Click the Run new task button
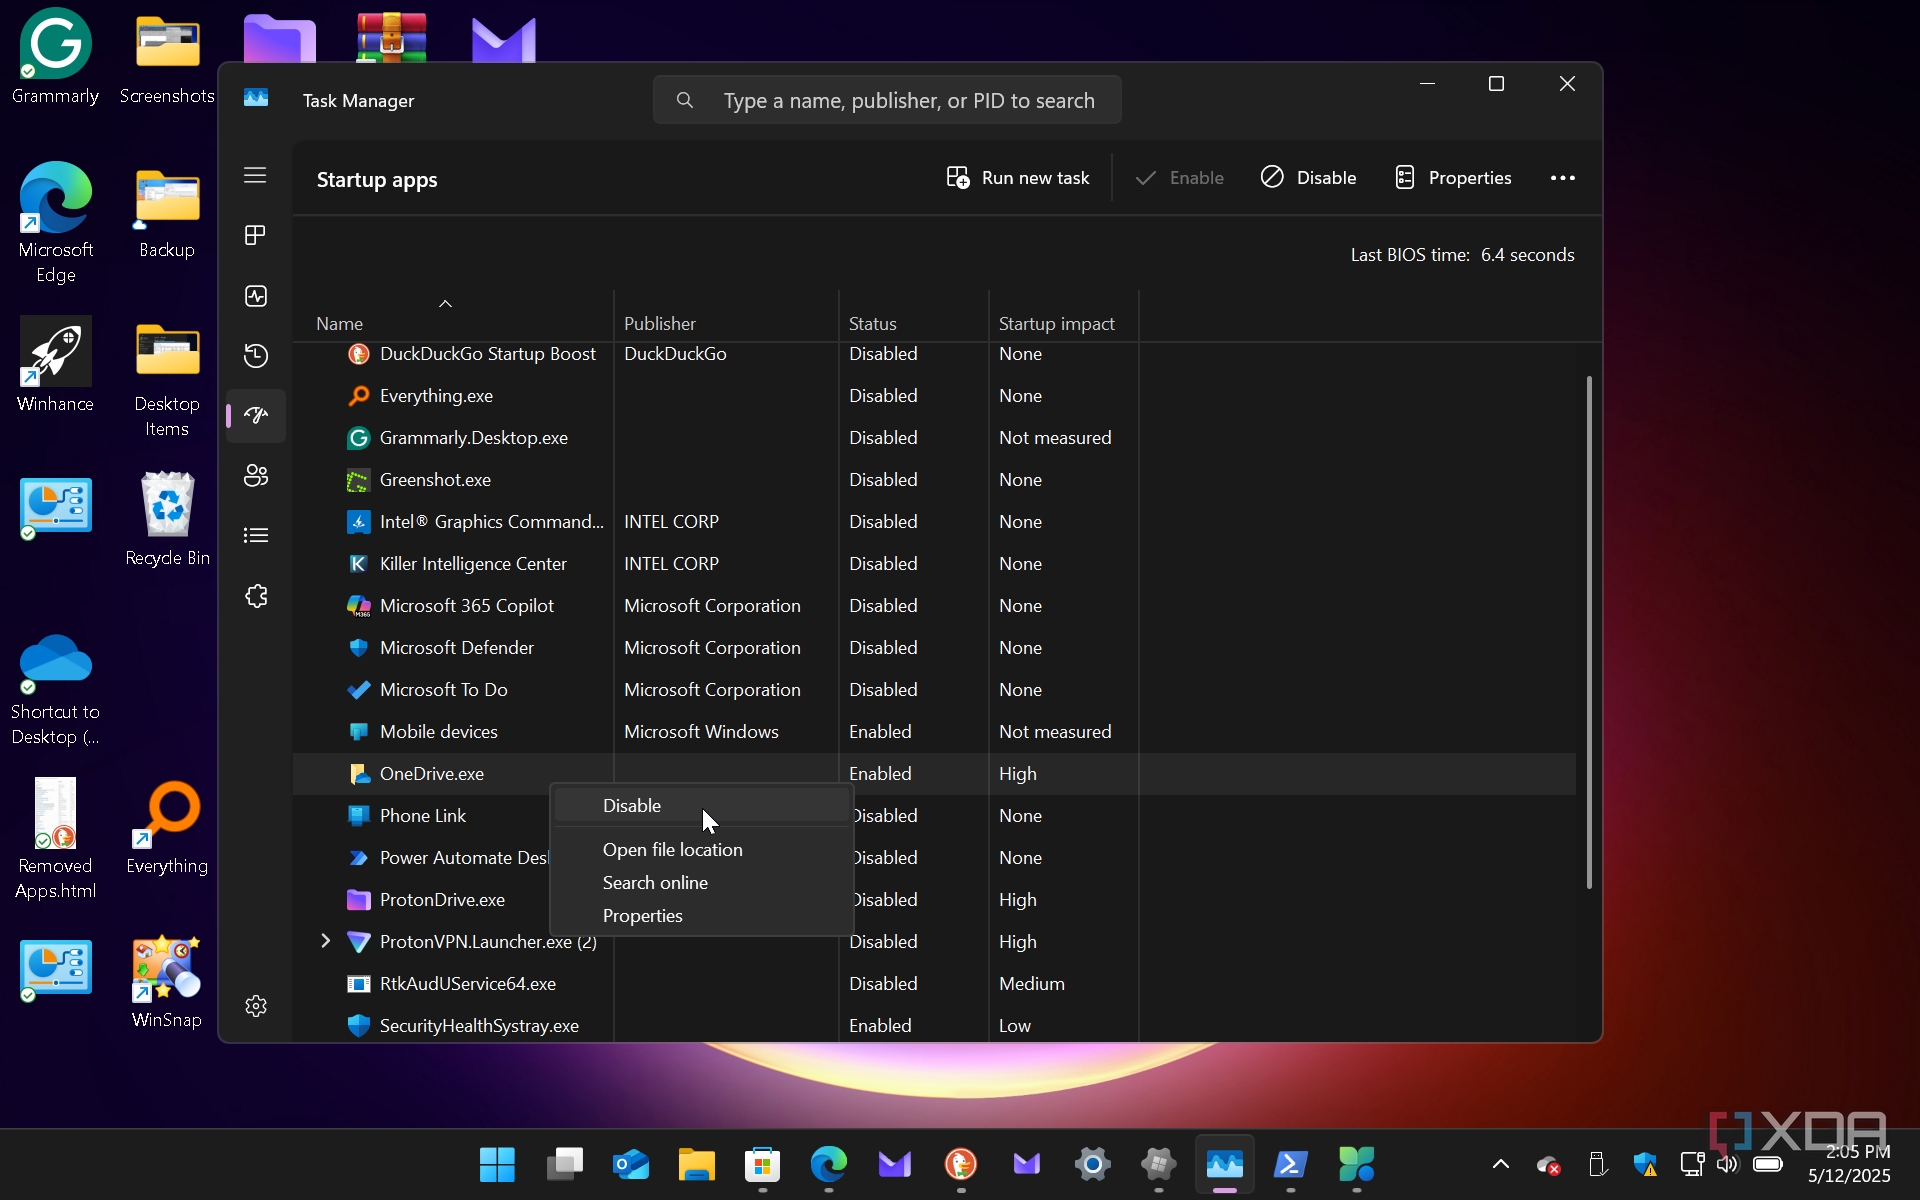 coord(1018,178)
